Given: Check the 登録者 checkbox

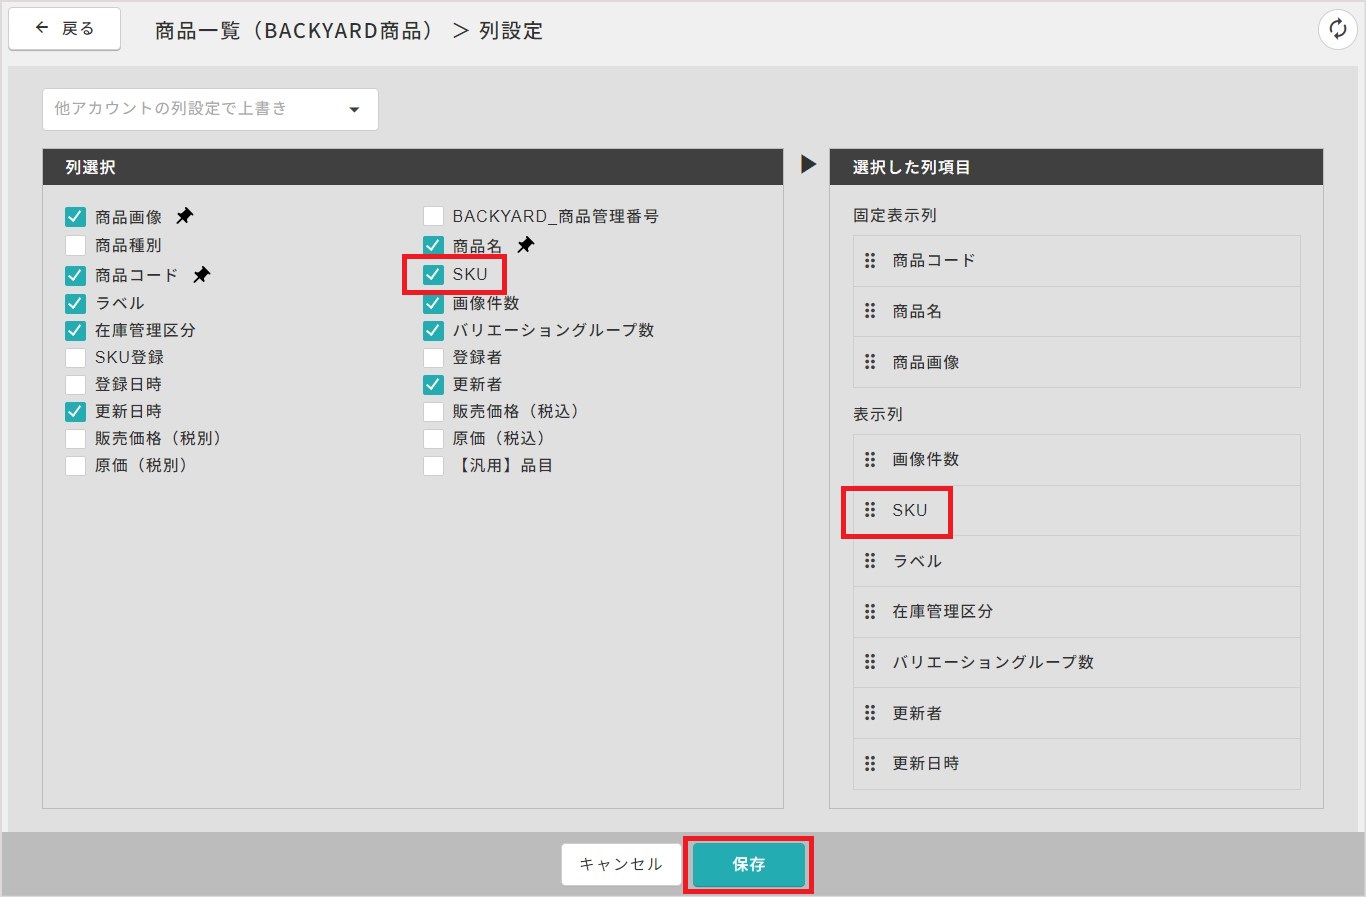Looking at the screenshot, I should (x=433, y=357).
